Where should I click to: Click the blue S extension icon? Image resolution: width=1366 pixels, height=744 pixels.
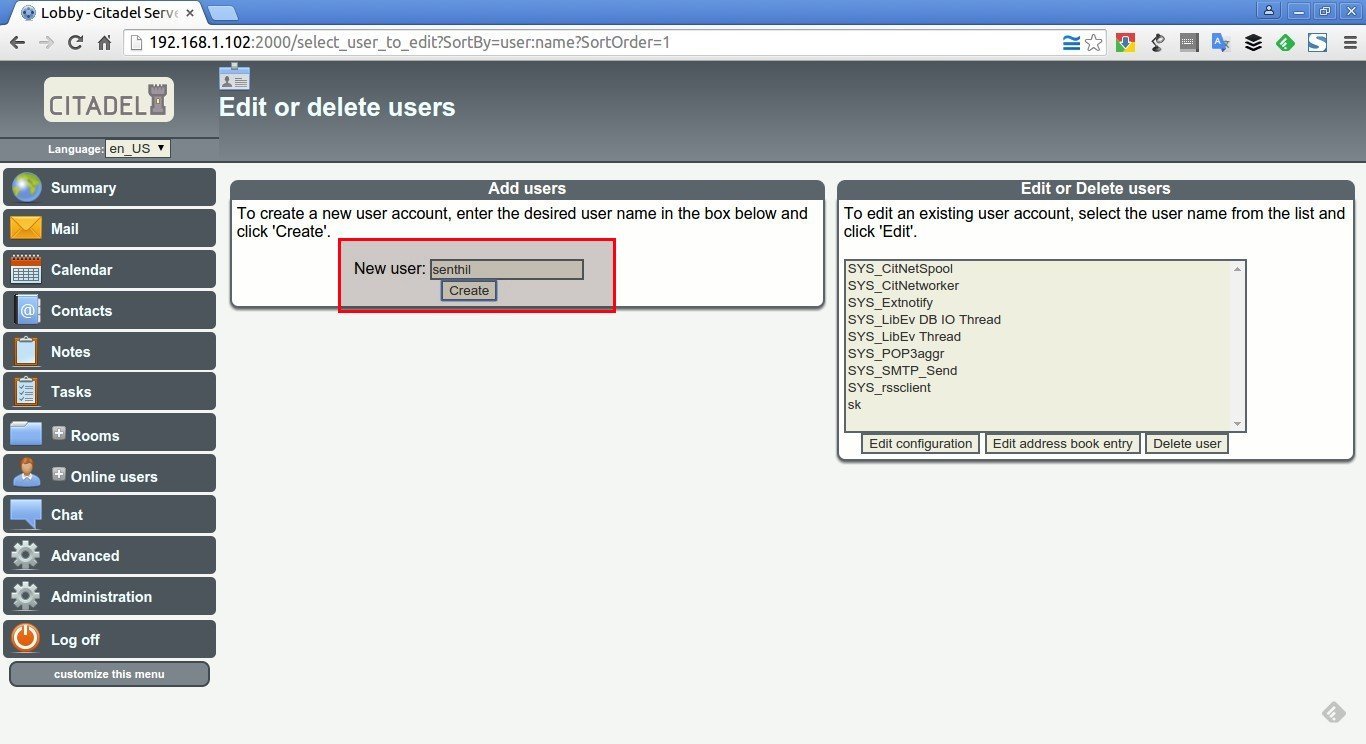coord(1317,43)
